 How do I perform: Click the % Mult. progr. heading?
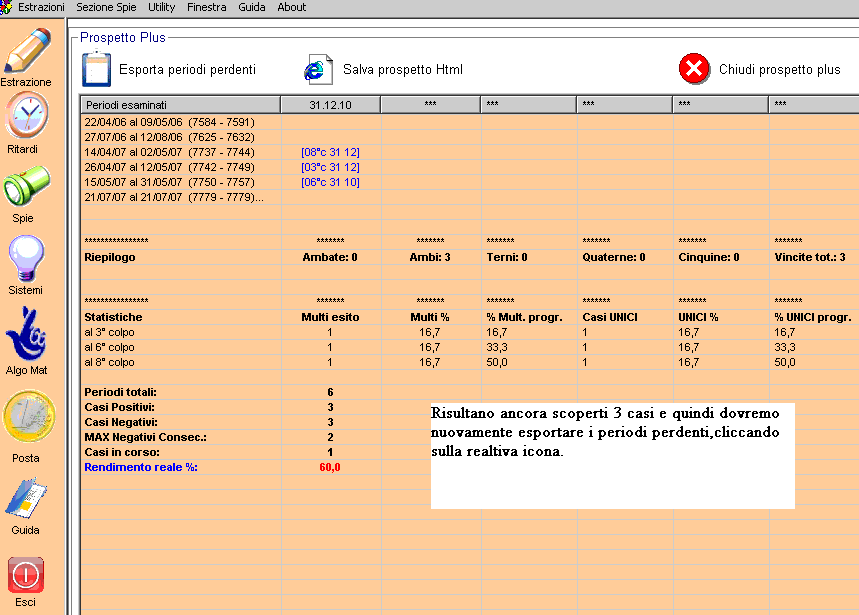click(524, 317)
